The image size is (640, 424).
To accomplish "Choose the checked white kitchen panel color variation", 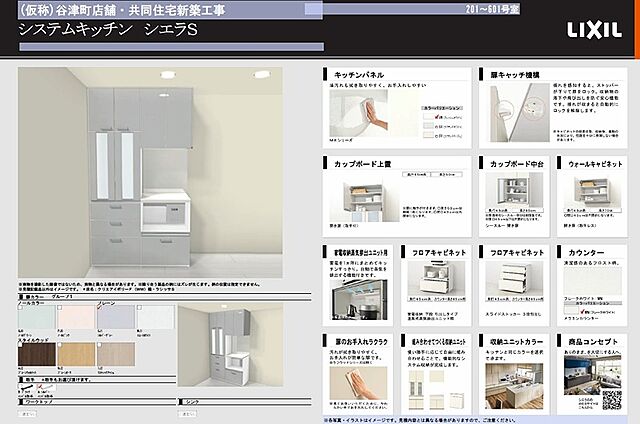I will coord(429,117).
